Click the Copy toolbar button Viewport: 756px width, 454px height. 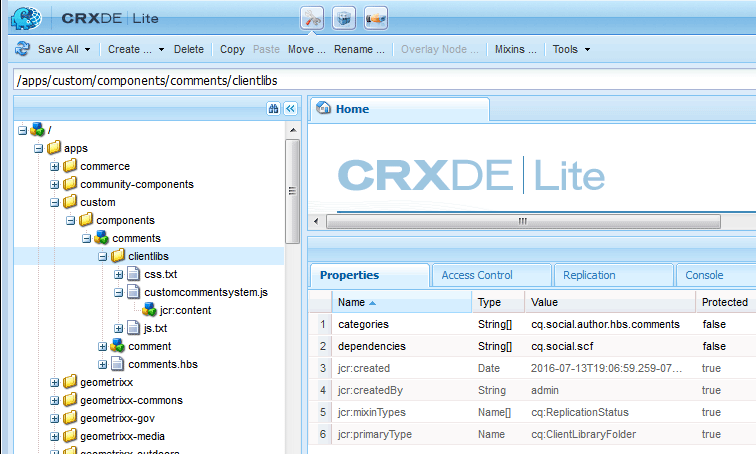pyautogui.click(x=232, y=49)
